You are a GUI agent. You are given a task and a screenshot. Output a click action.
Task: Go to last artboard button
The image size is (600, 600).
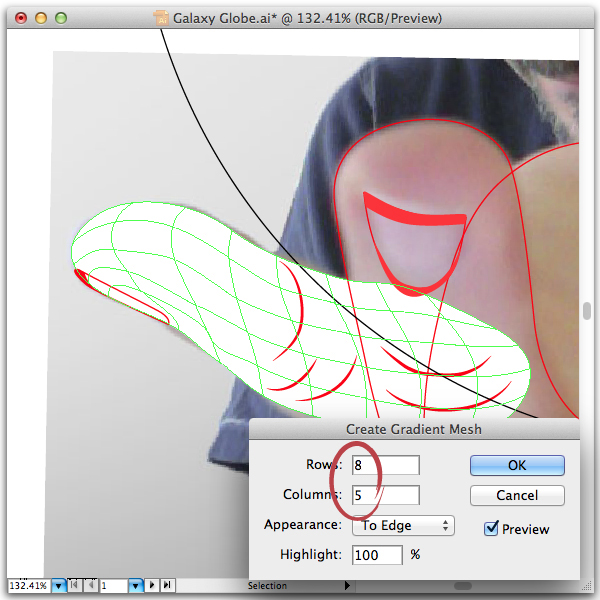point(167,585)
